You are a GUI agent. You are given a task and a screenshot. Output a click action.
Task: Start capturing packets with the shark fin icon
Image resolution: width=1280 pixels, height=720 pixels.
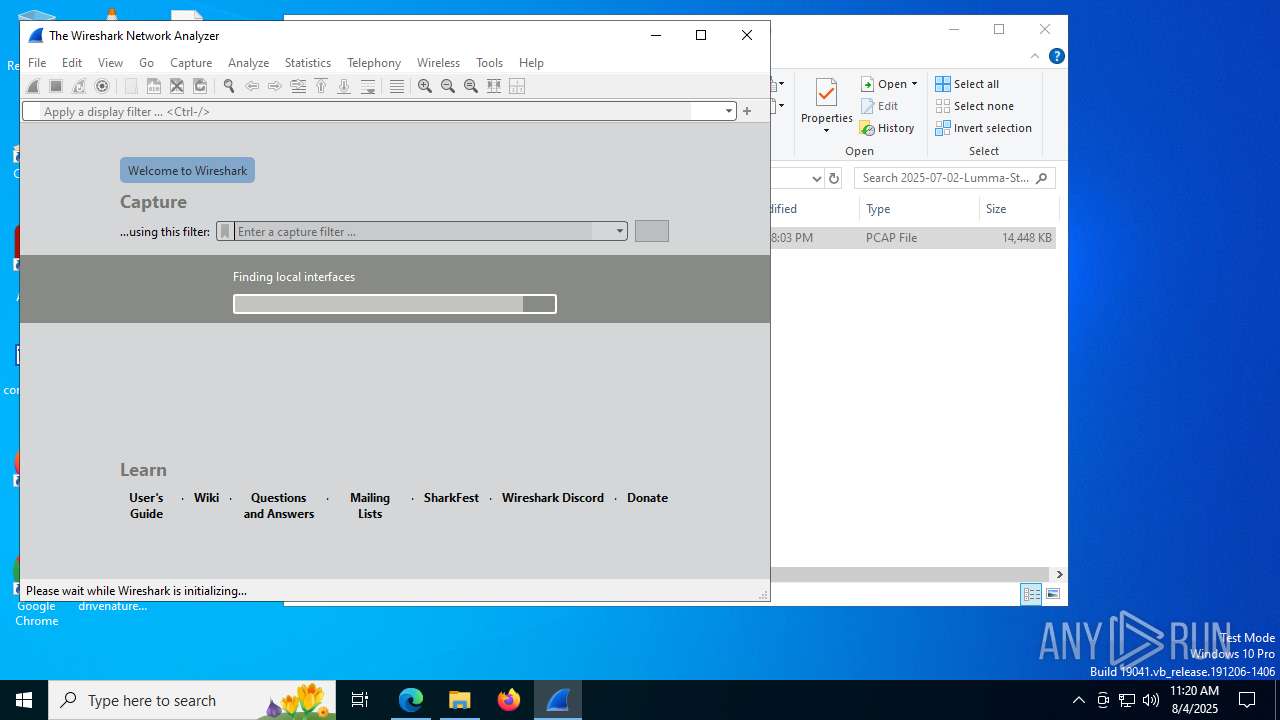point(33,86)
